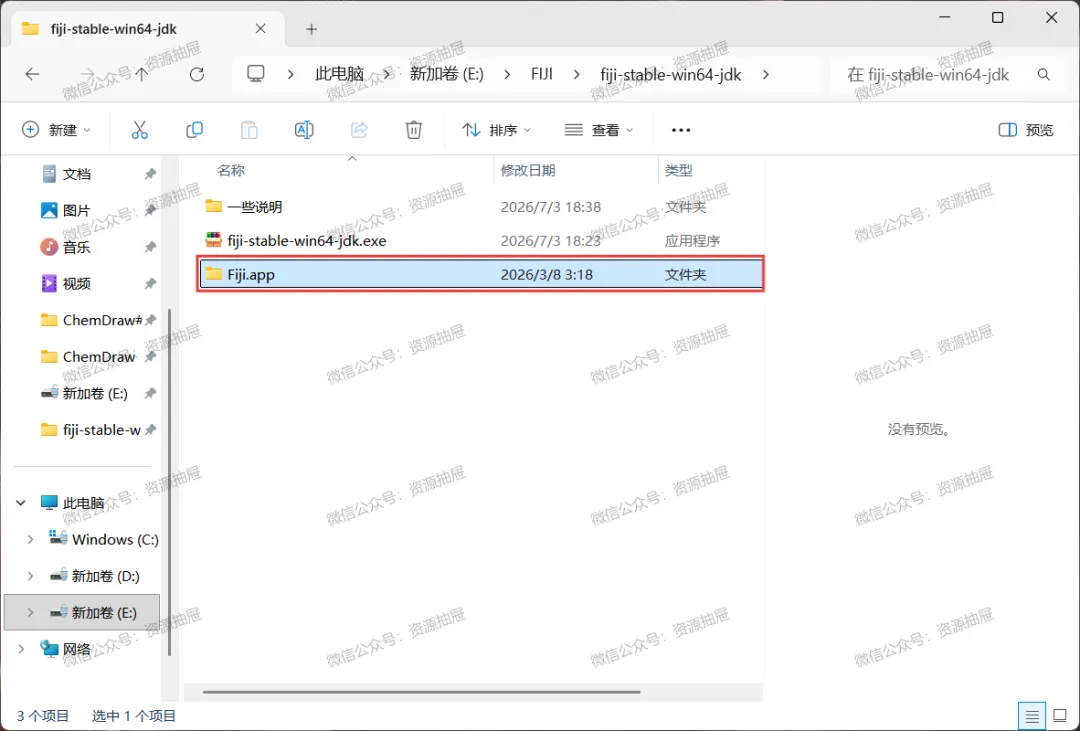Click chevron after fiji-stable-win64-jdk in address bar
This screenshot has width=1080, height=731.
click(x=766, y=74)
